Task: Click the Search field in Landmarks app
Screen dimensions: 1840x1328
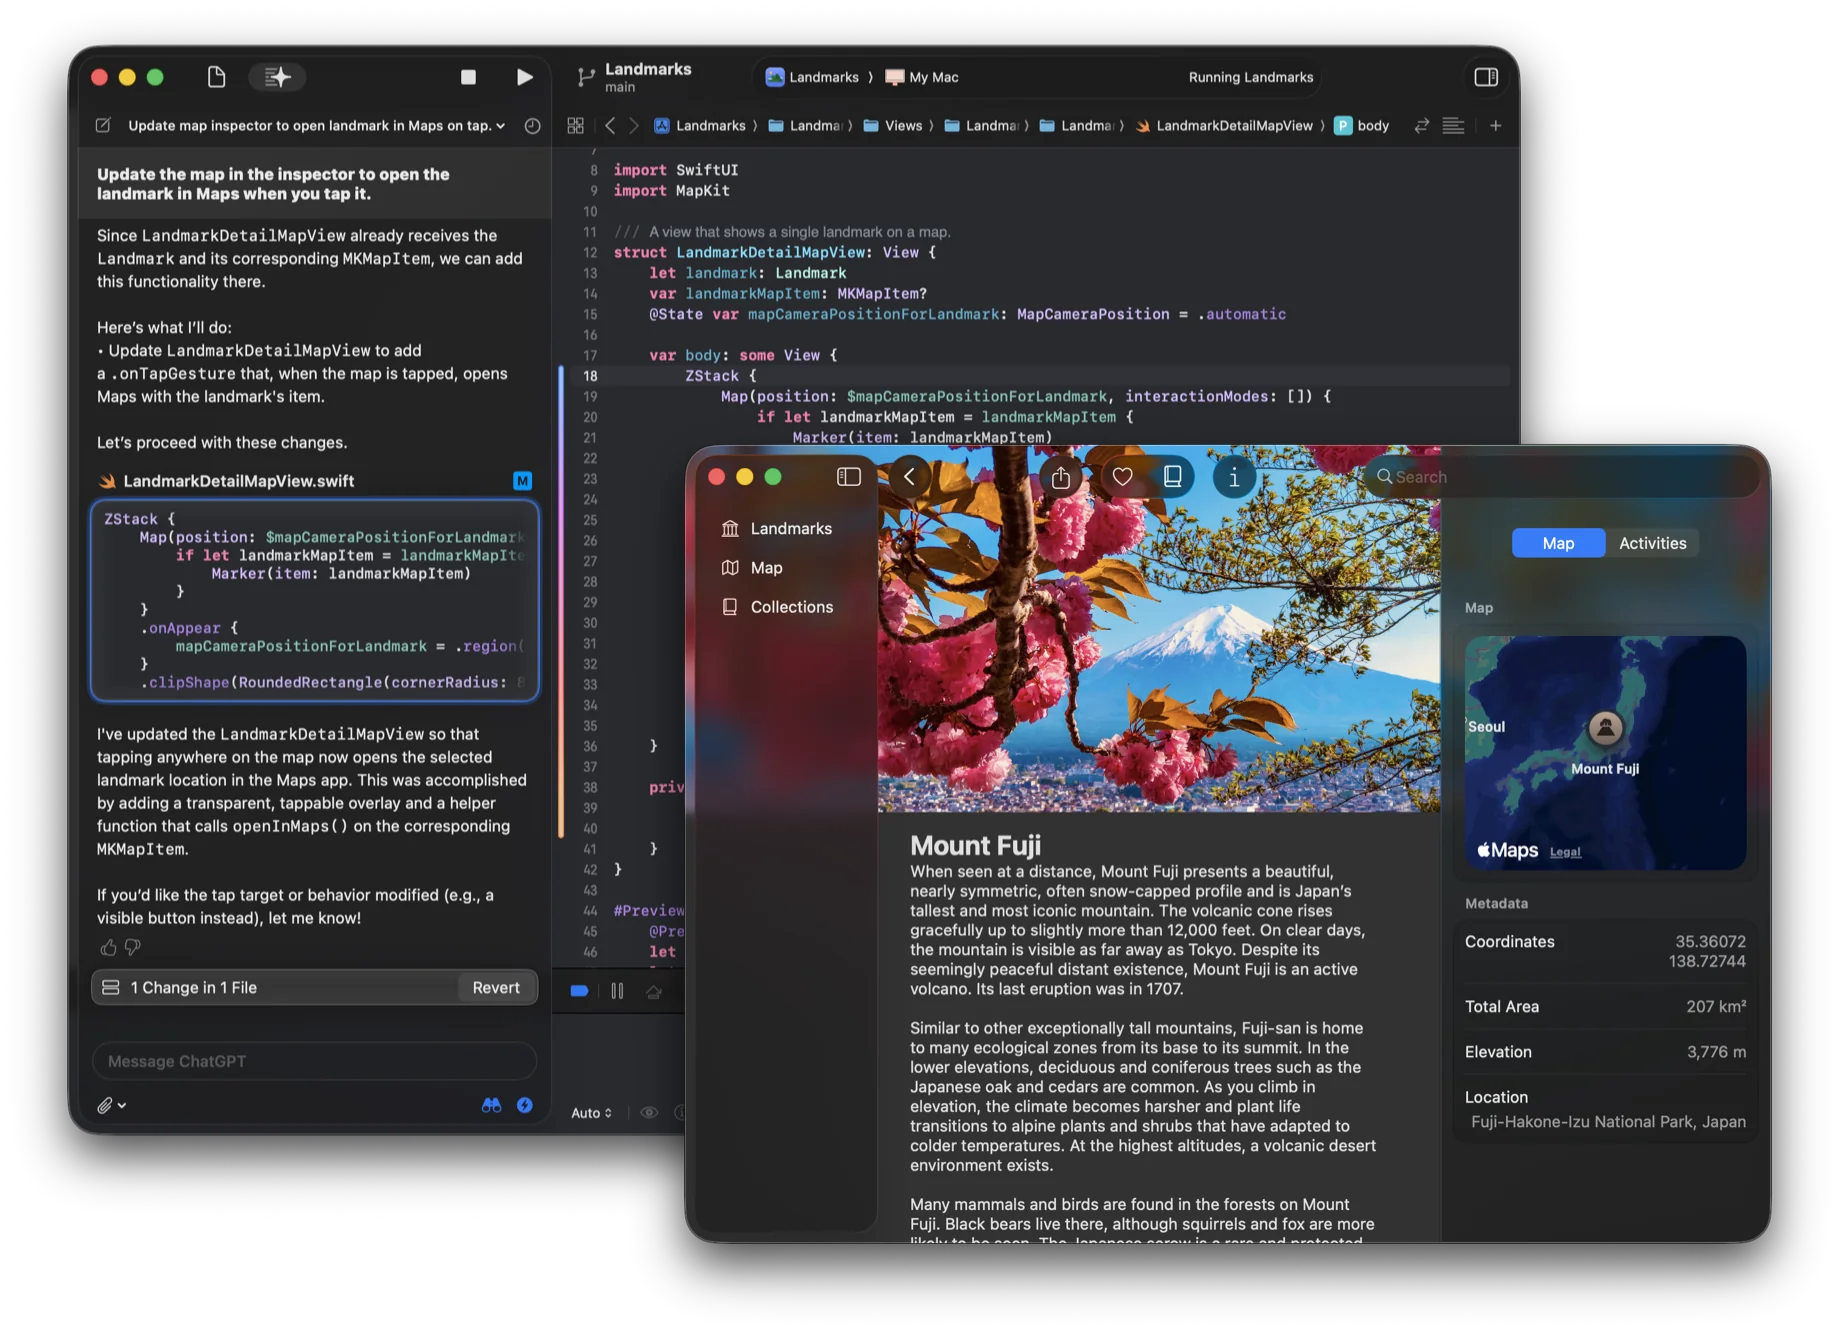Action: point(1562,477)
